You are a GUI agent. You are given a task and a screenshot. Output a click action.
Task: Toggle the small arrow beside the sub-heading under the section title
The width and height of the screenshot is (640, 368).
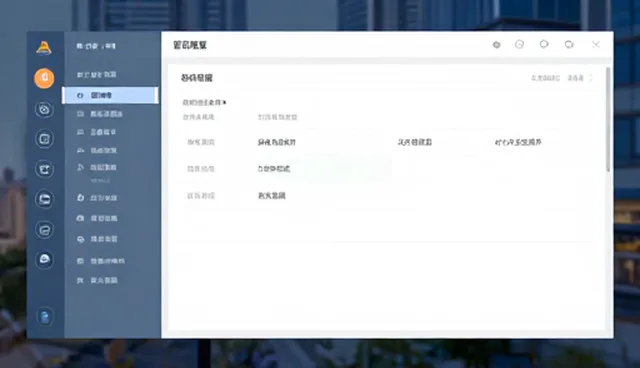(225, 102)
